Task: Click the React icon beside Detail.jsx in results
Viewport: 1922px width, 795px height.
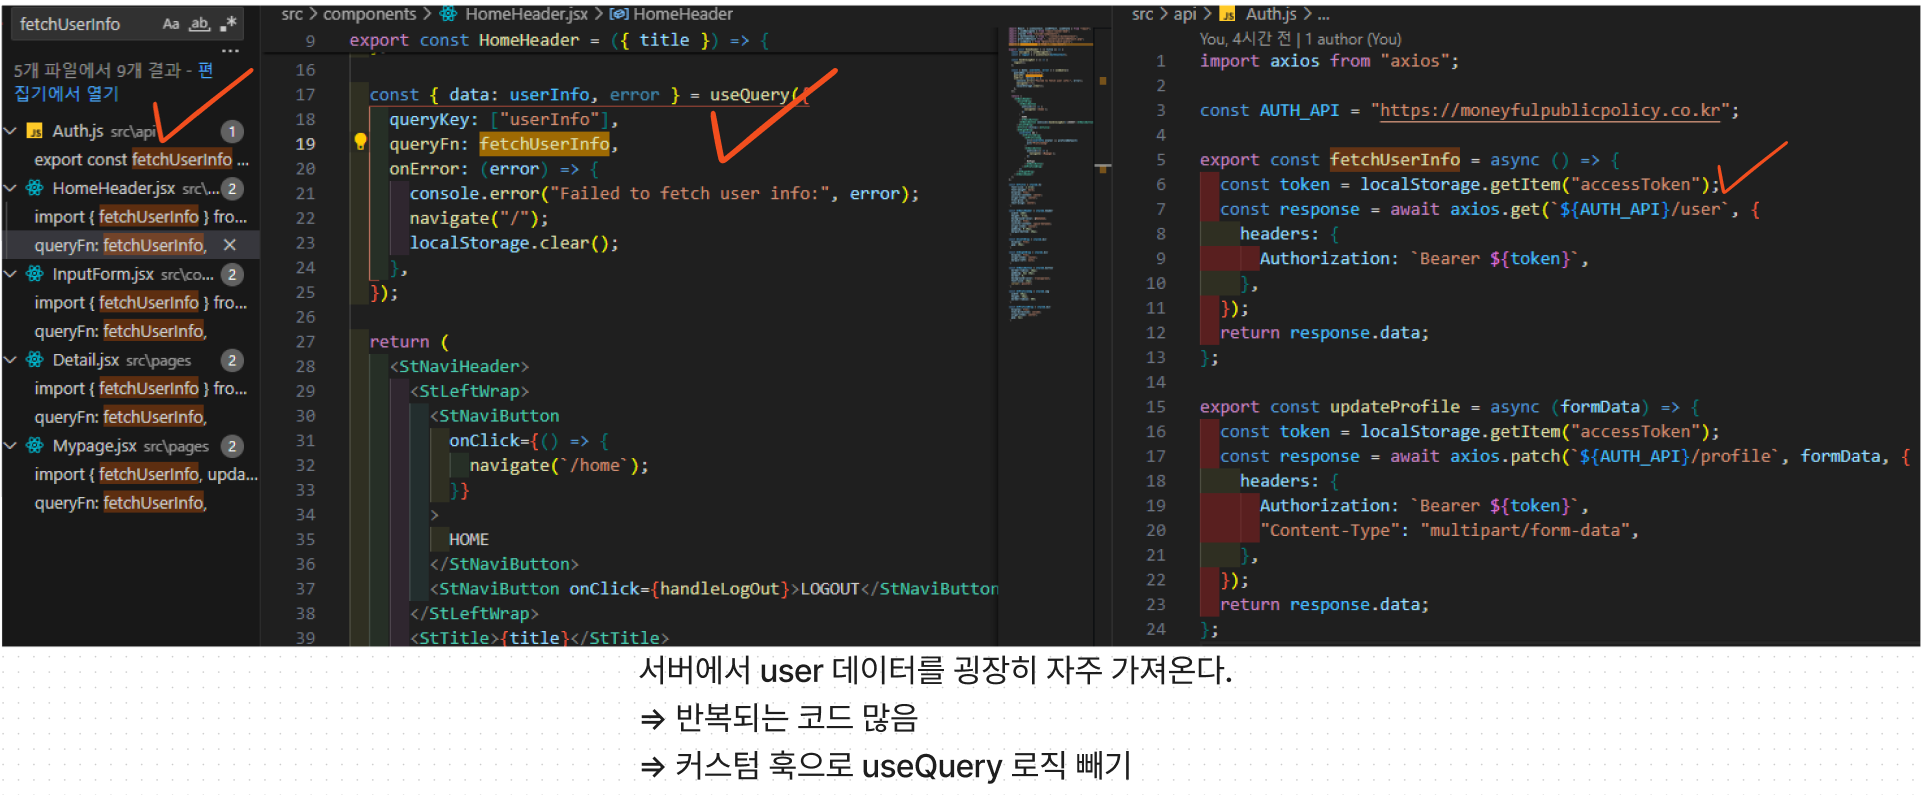Action: tap(34, 360)
